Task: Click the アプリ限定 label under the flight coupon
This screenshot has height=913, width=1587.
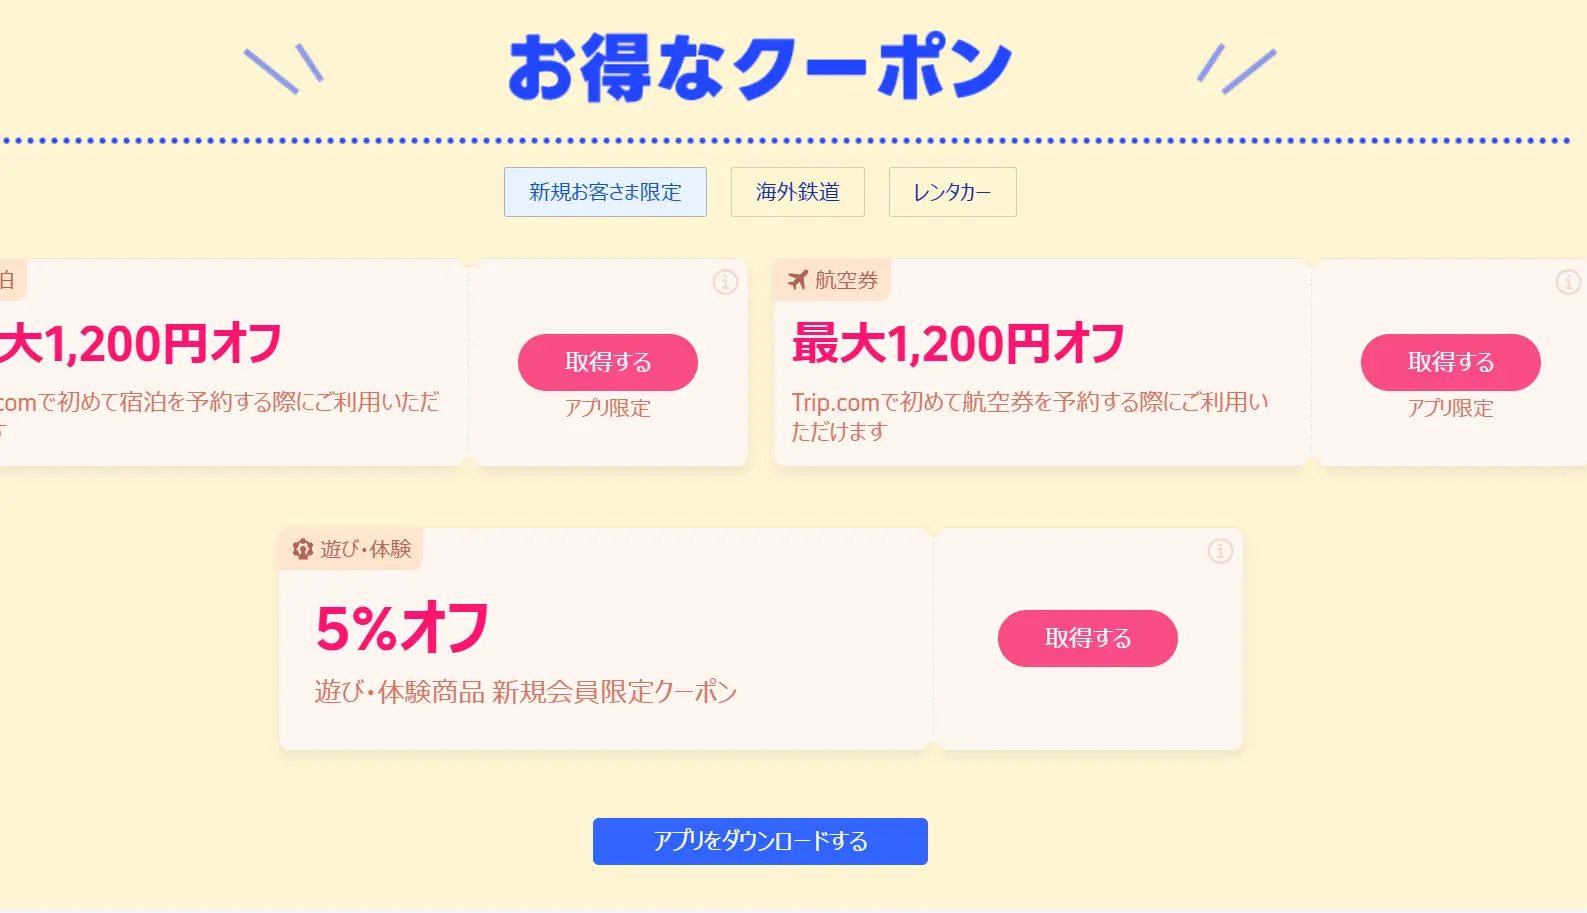Action: [x=1450, y=408]
